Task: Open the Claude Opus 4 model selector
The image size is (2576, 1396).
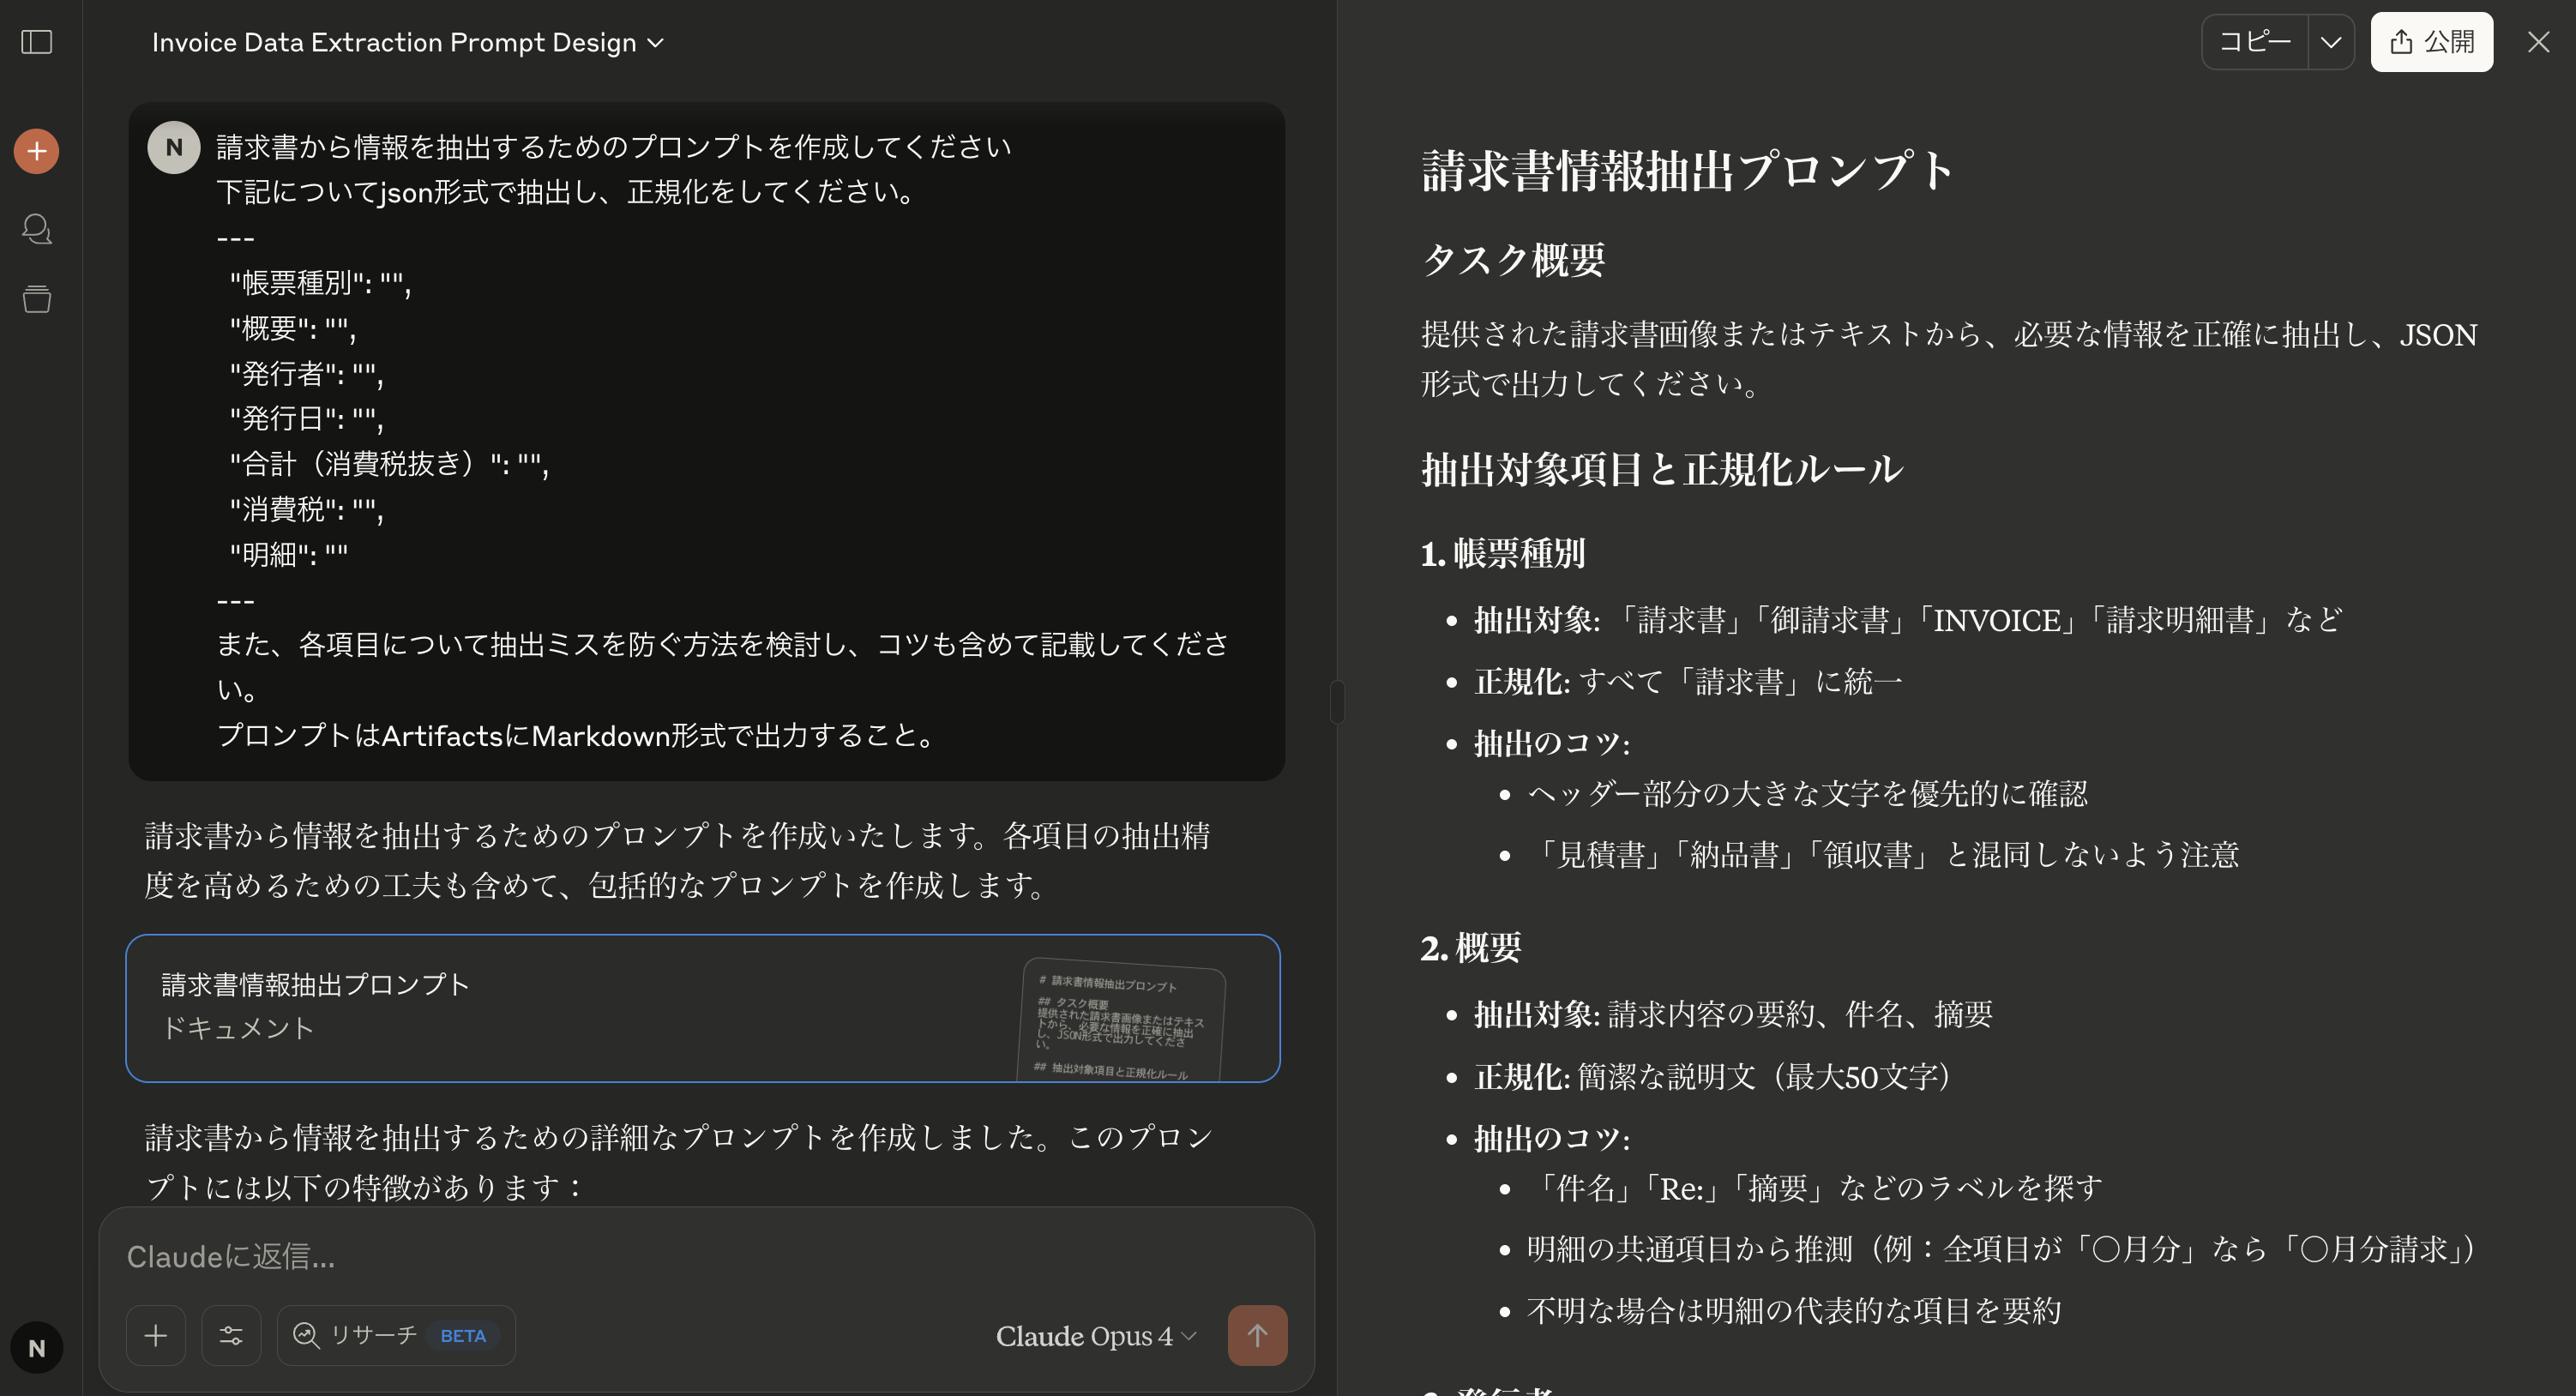Action: [x=1096, y=1336]
